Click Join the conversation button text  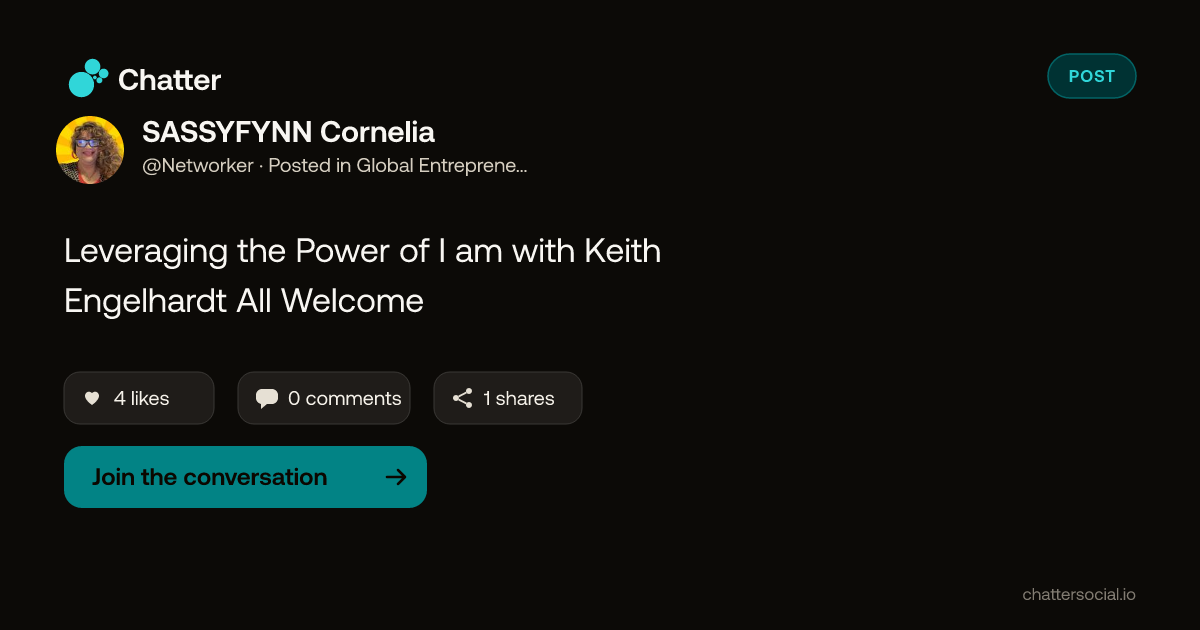[210, 477]
